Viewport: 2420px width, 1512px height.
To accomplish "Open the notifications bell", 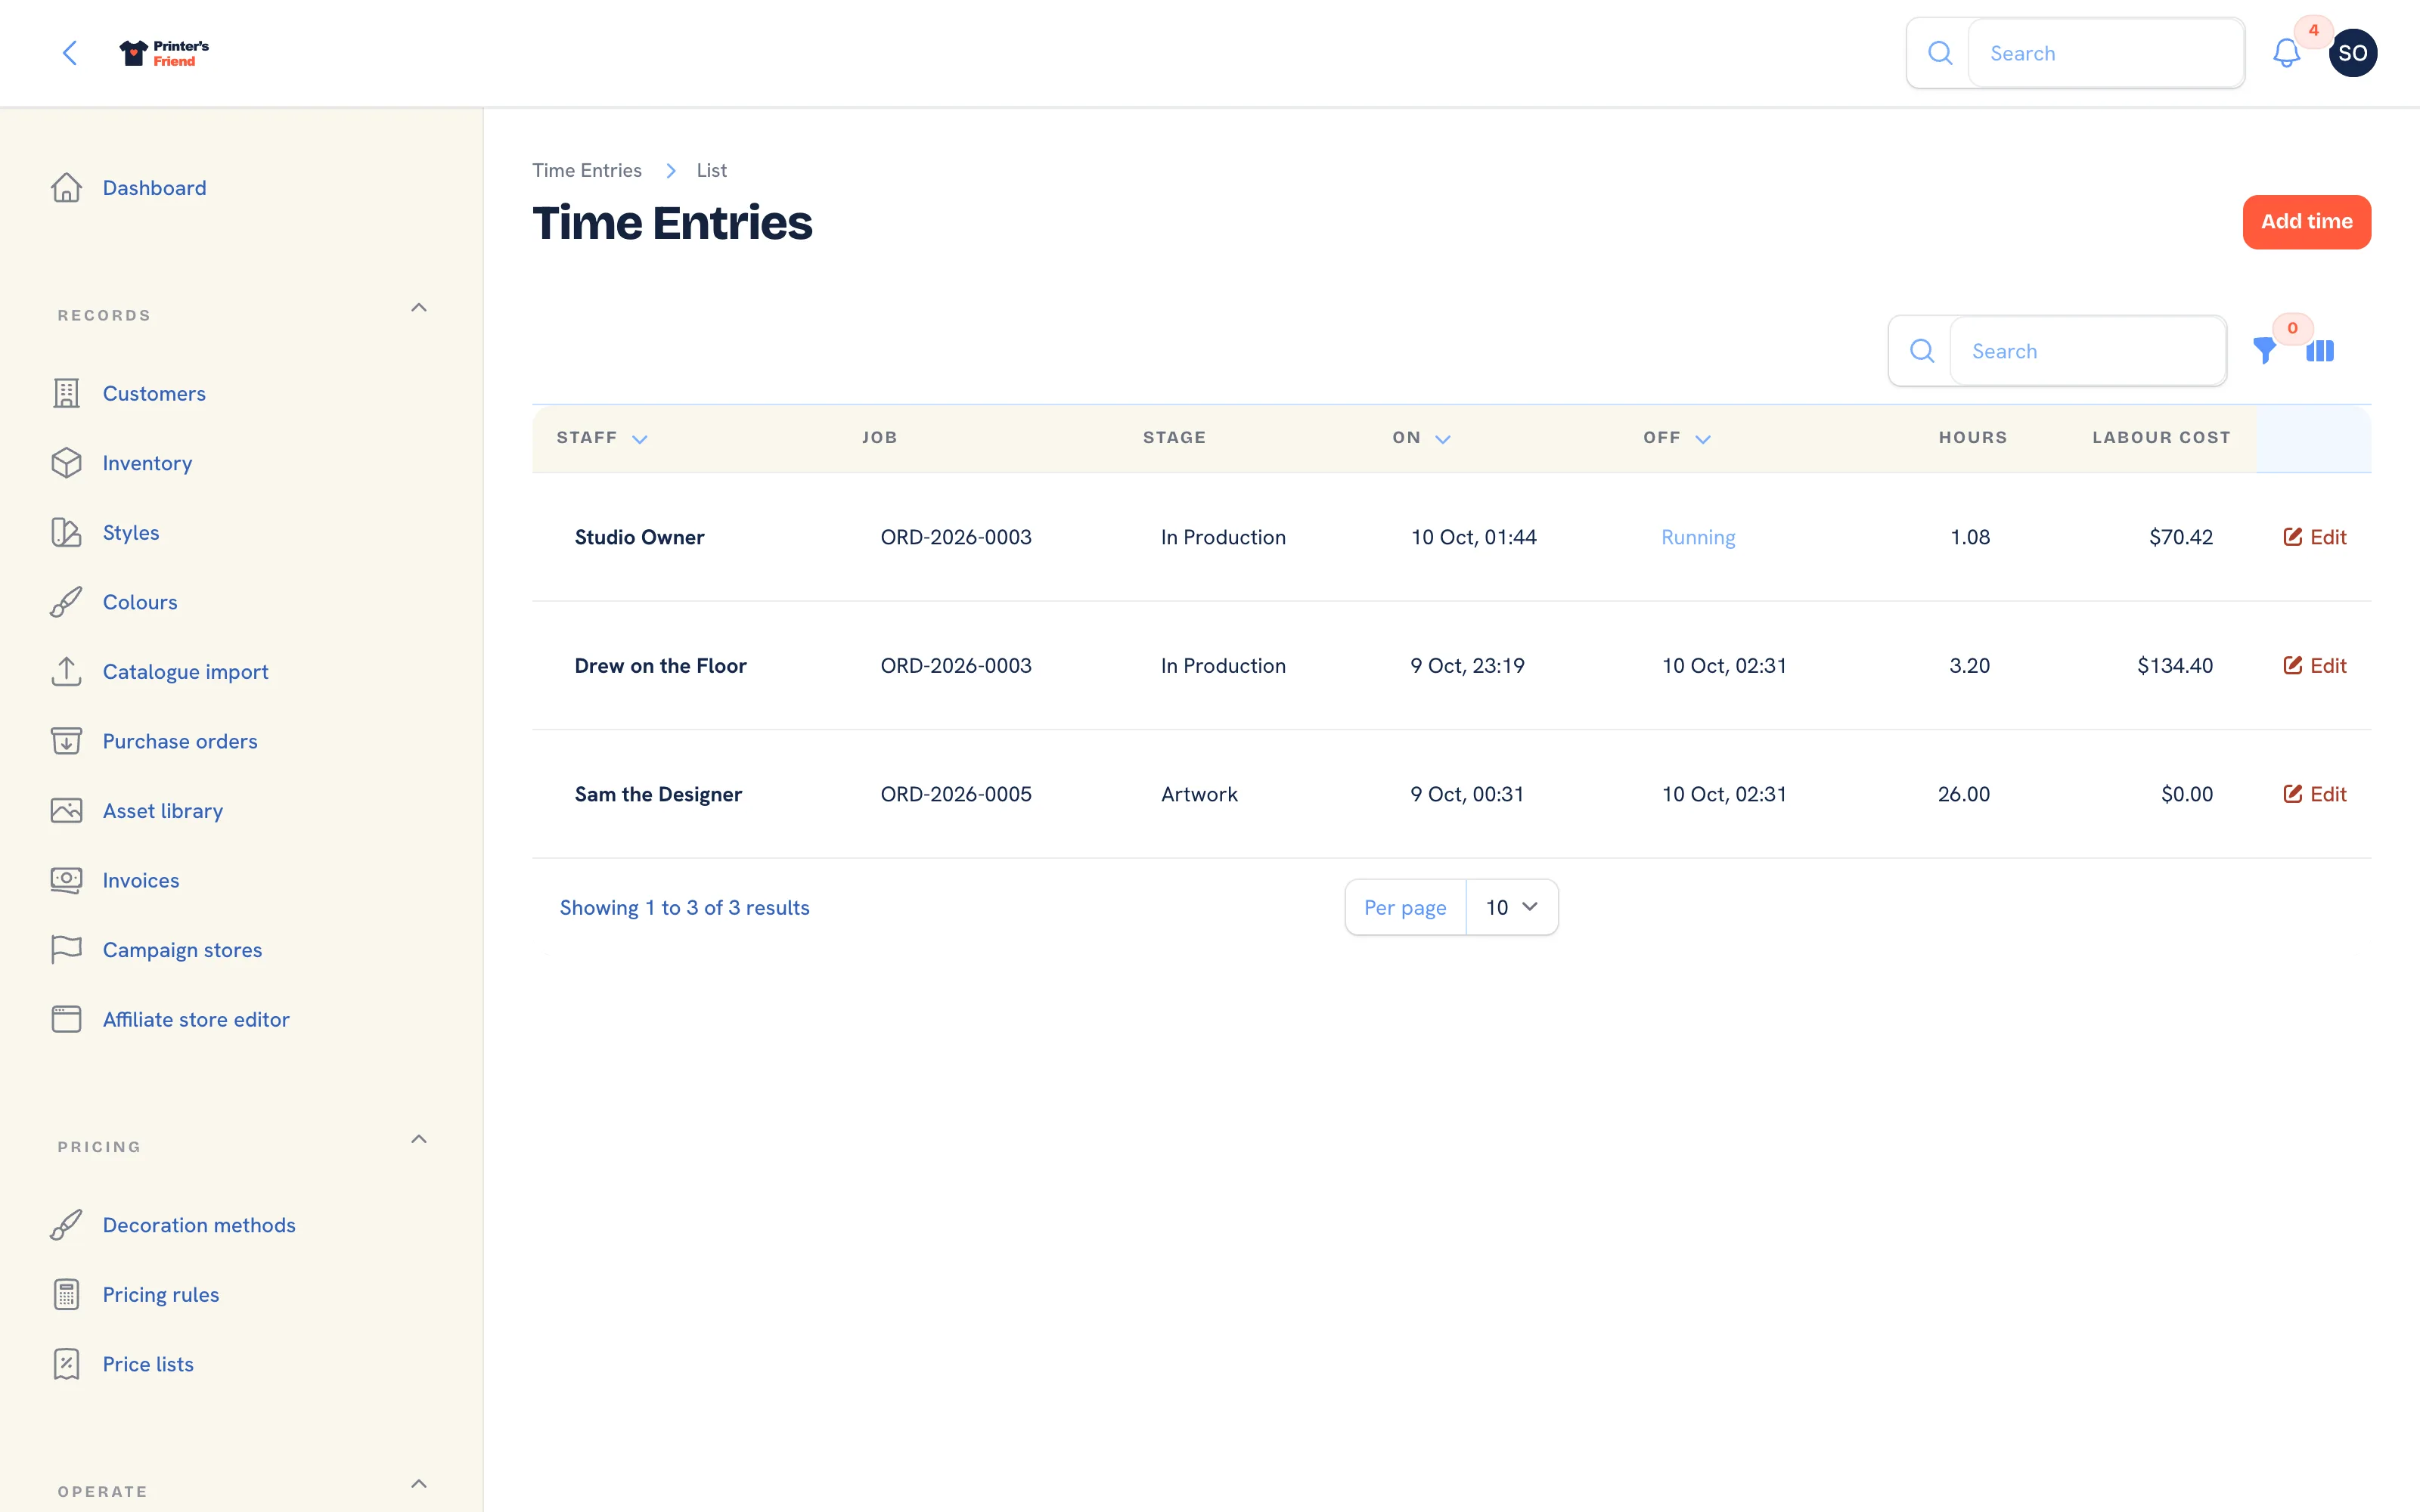I will tap(2286, 53).
